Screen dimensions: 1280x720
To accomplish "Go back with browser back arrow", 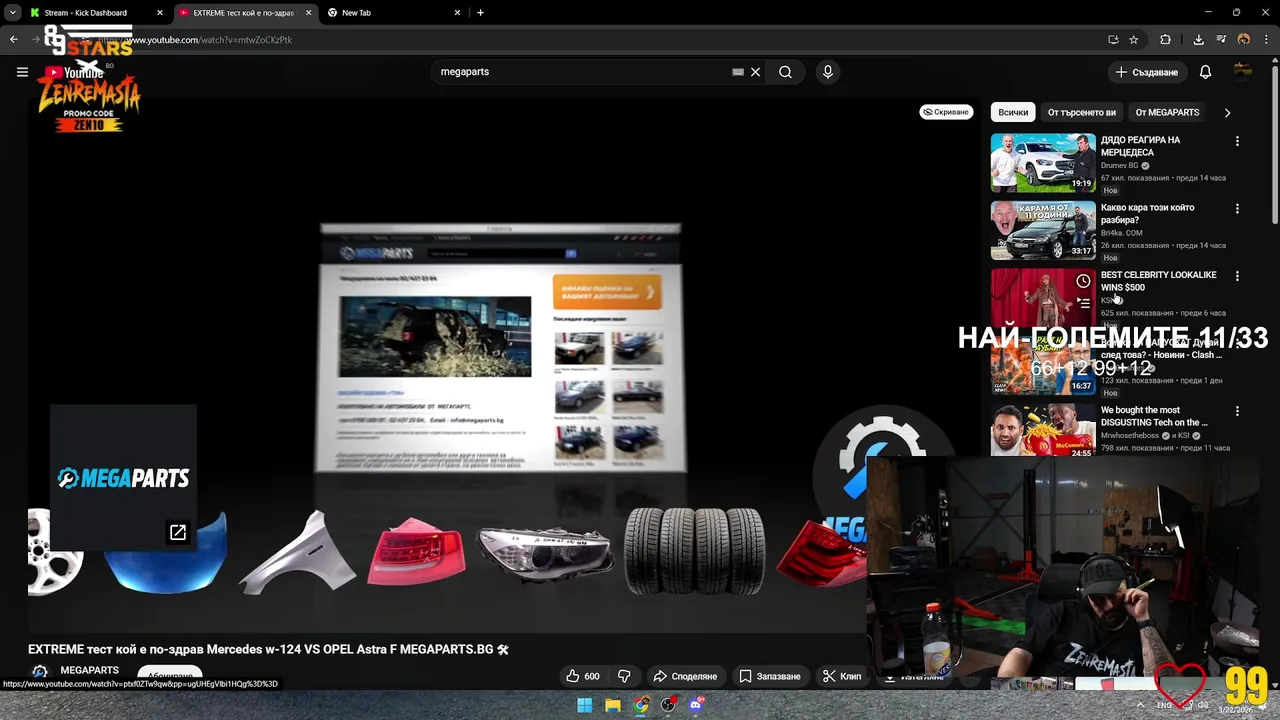I will (13, 40).
